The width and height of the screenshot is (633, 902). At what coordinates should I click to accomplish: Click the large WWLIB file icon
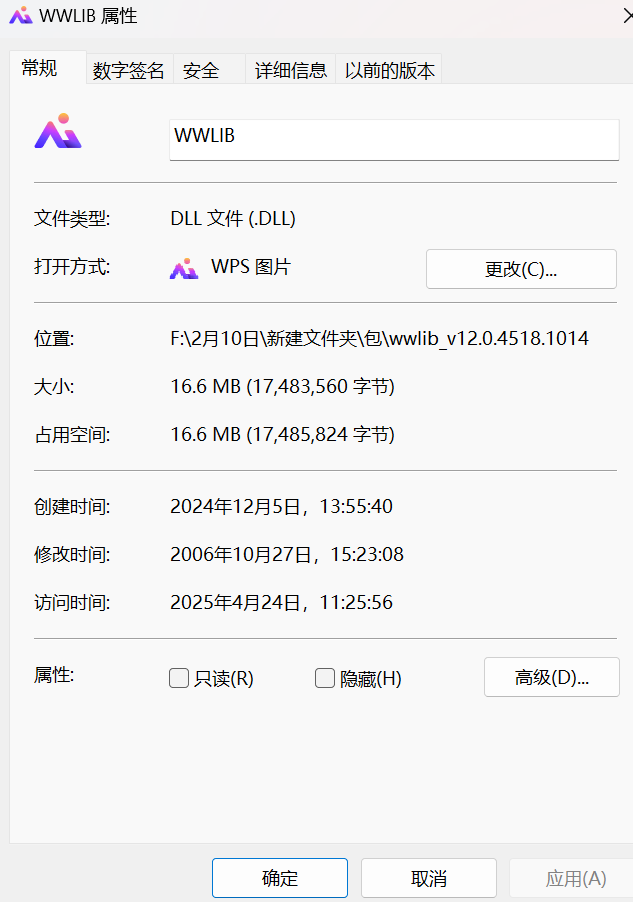click(58, 131)
